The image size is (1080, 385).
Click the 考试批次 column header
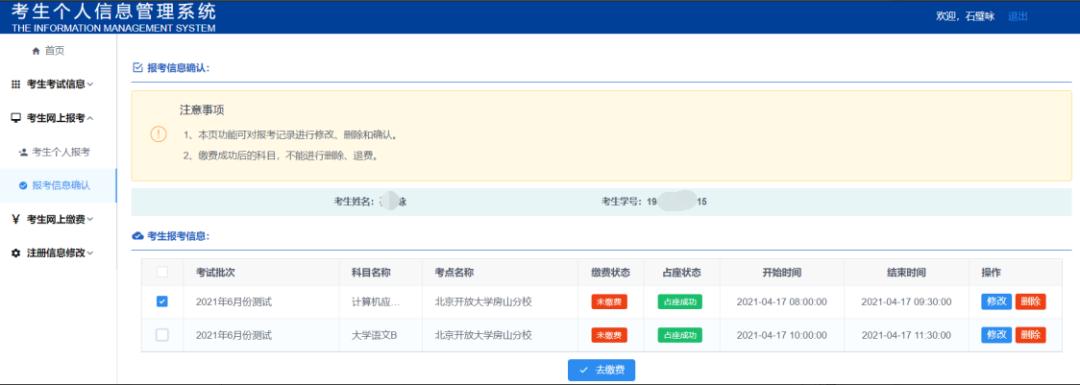click(216, 272)
